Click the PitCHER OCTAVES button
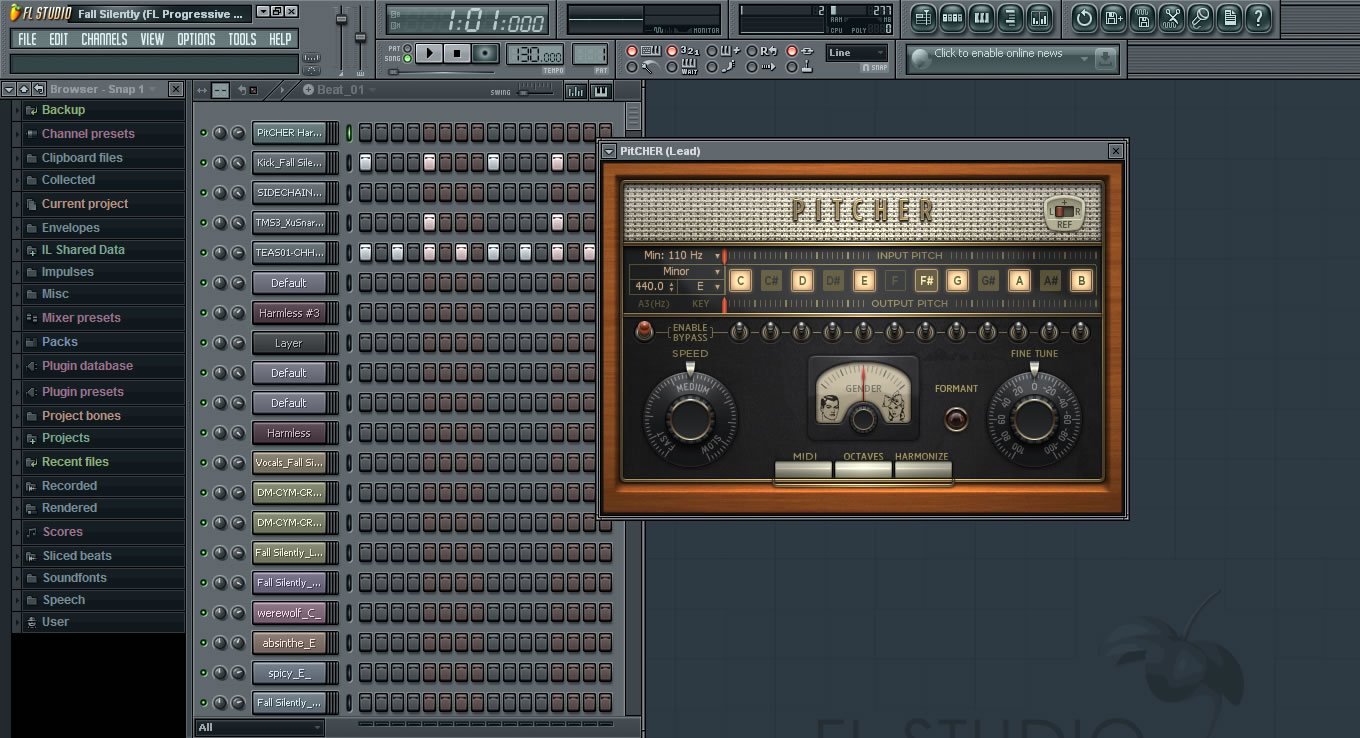The image size is (1360, 738). 863,469
